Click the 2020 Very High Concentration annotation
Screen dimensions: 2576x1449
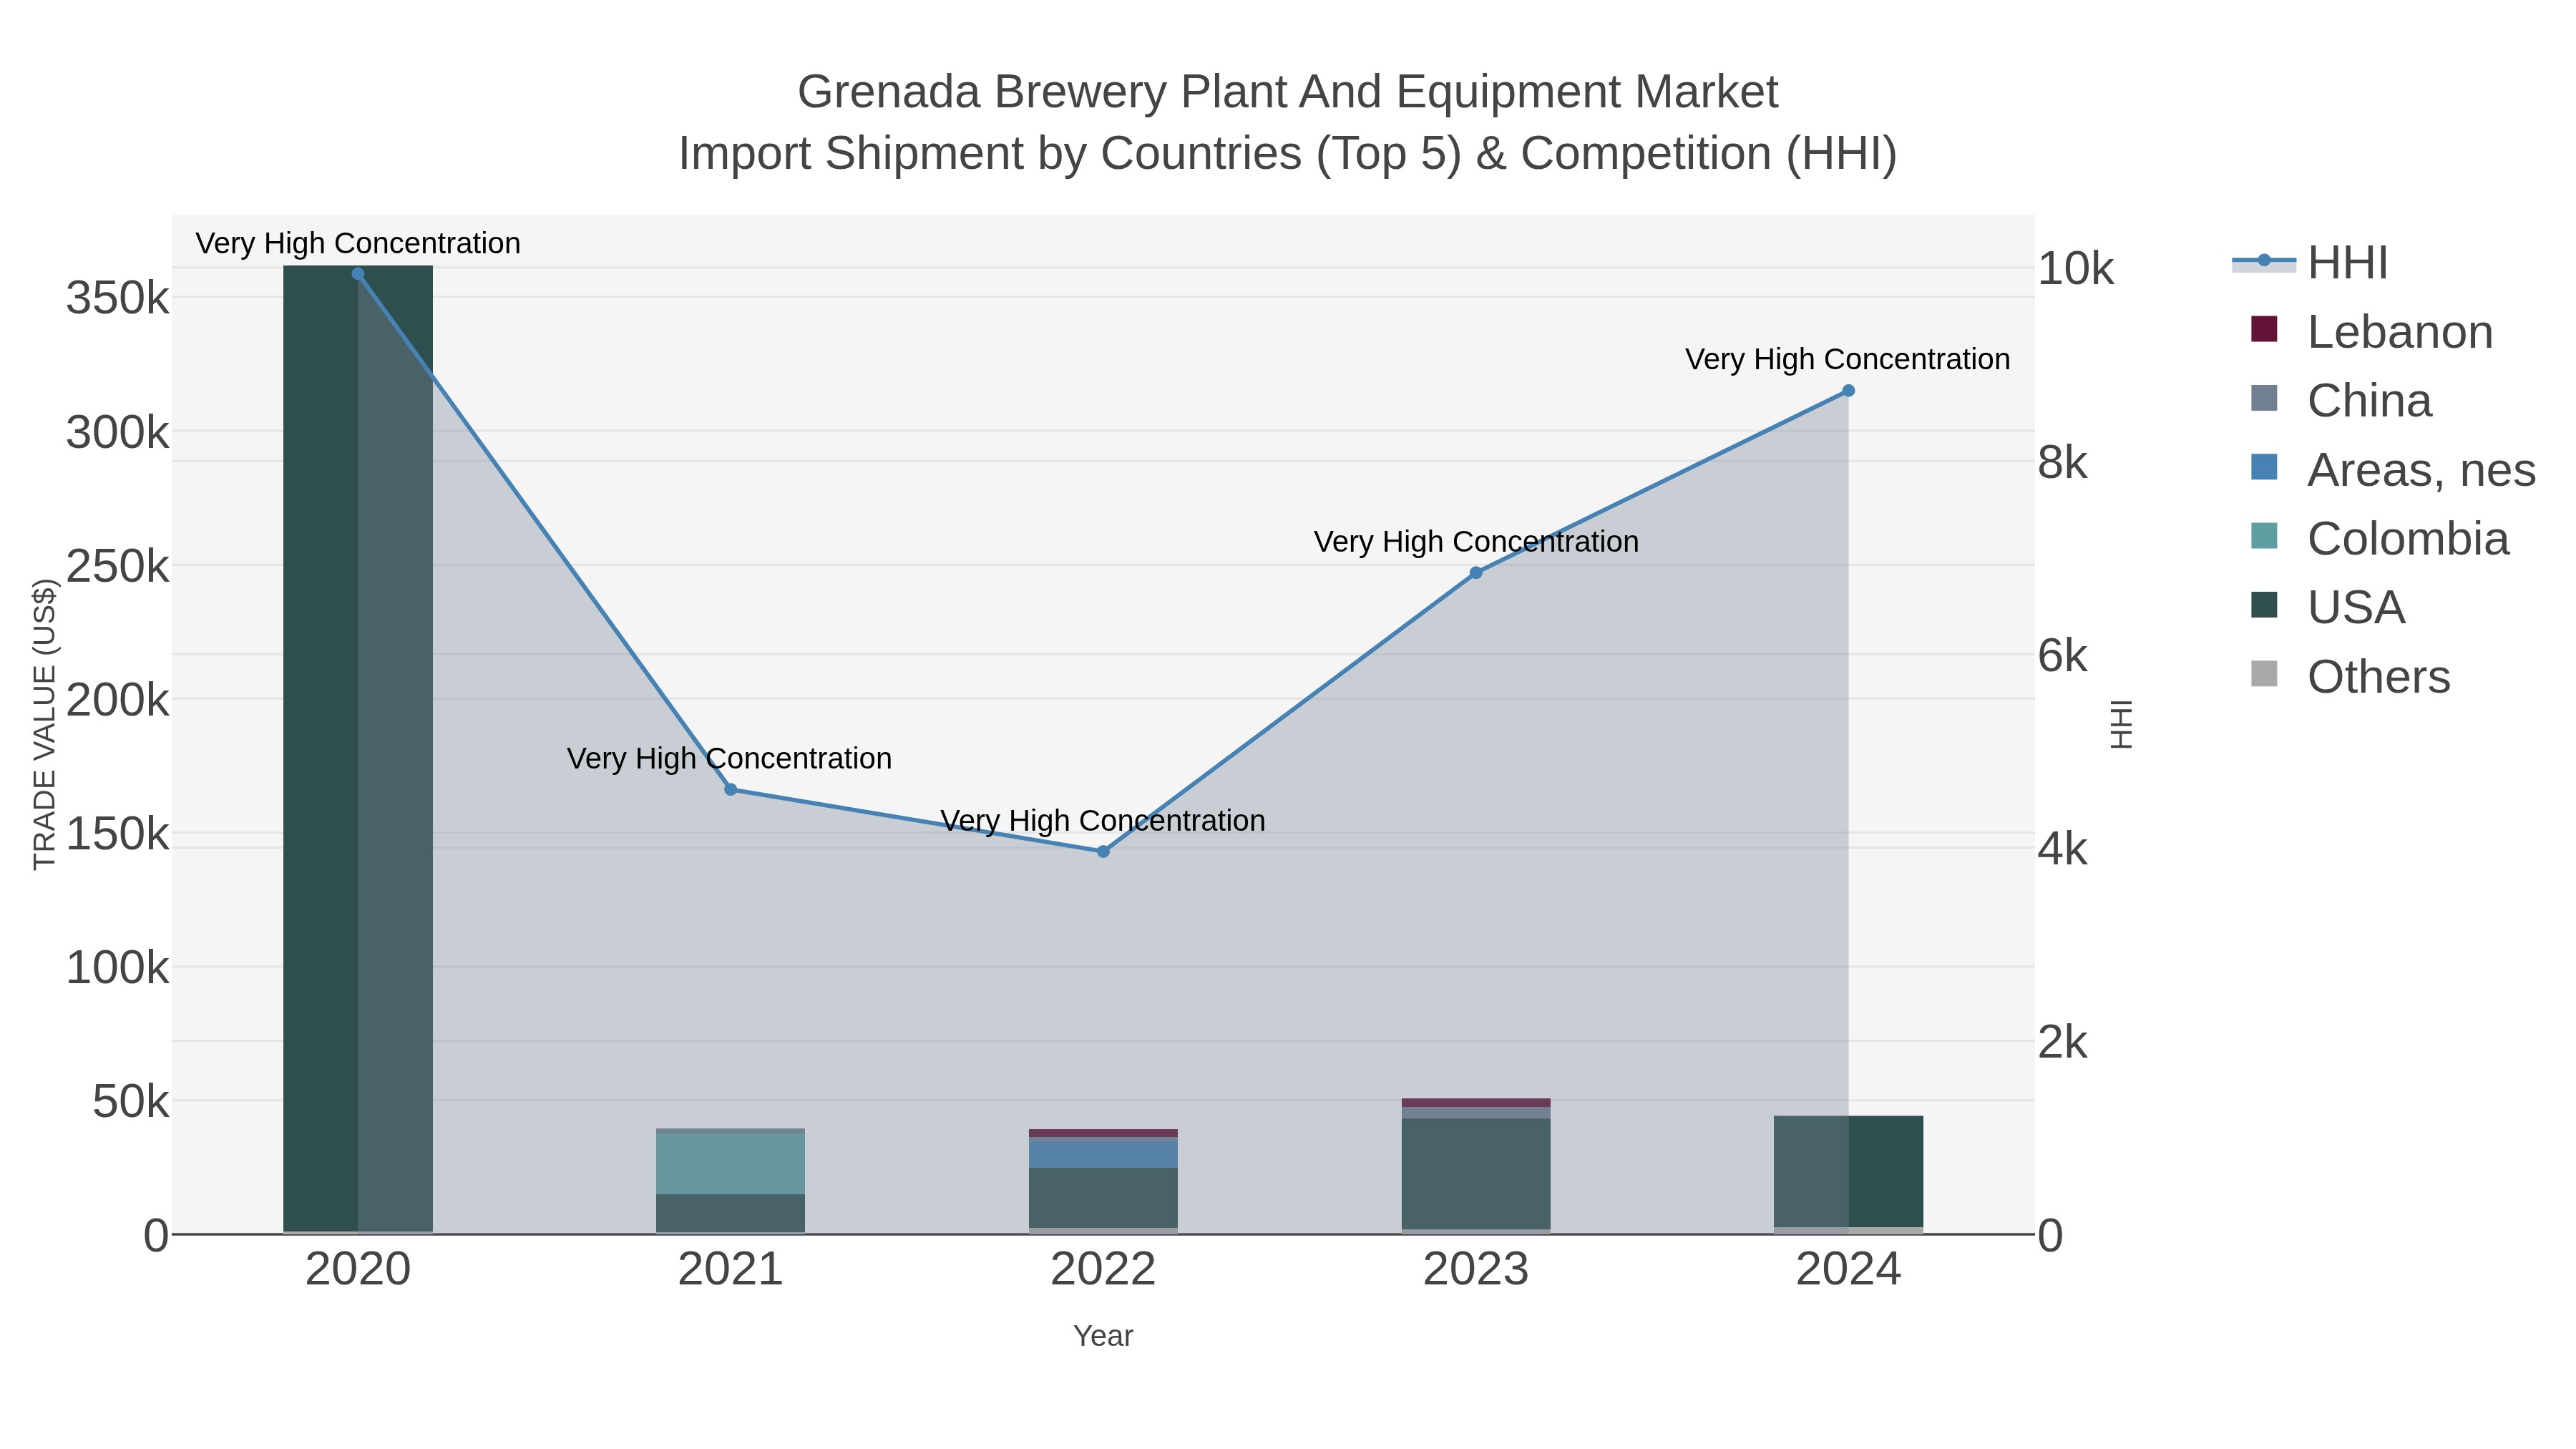[358, 243]
